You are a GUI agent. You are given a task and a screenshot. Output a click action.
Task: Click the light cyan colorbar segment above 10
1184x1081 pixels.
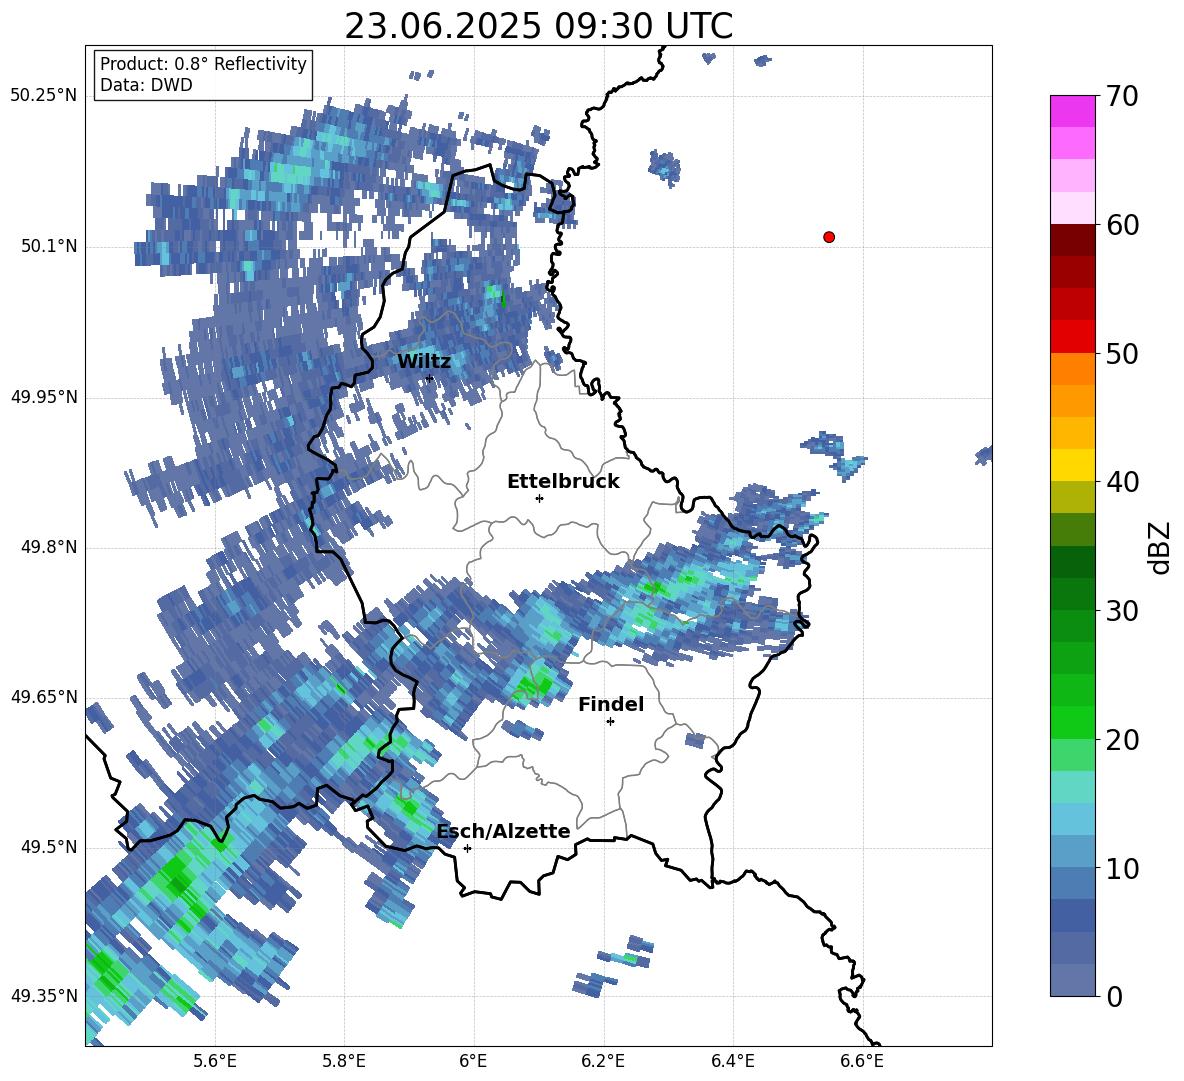coord(1072,819)
